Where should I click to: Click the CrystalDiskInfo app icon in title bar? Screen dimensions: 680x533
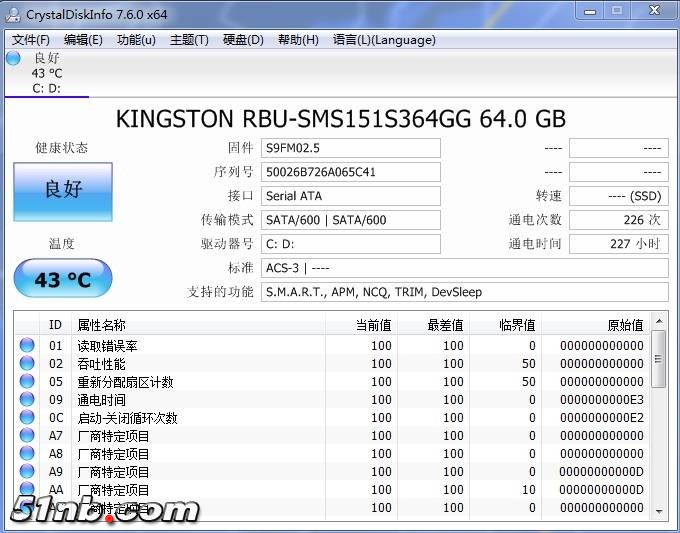[x=13, y=11]
